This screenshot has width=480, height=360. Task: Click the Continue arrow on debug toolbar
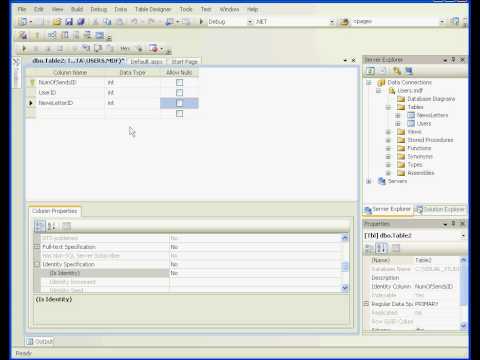click(24, 49)
